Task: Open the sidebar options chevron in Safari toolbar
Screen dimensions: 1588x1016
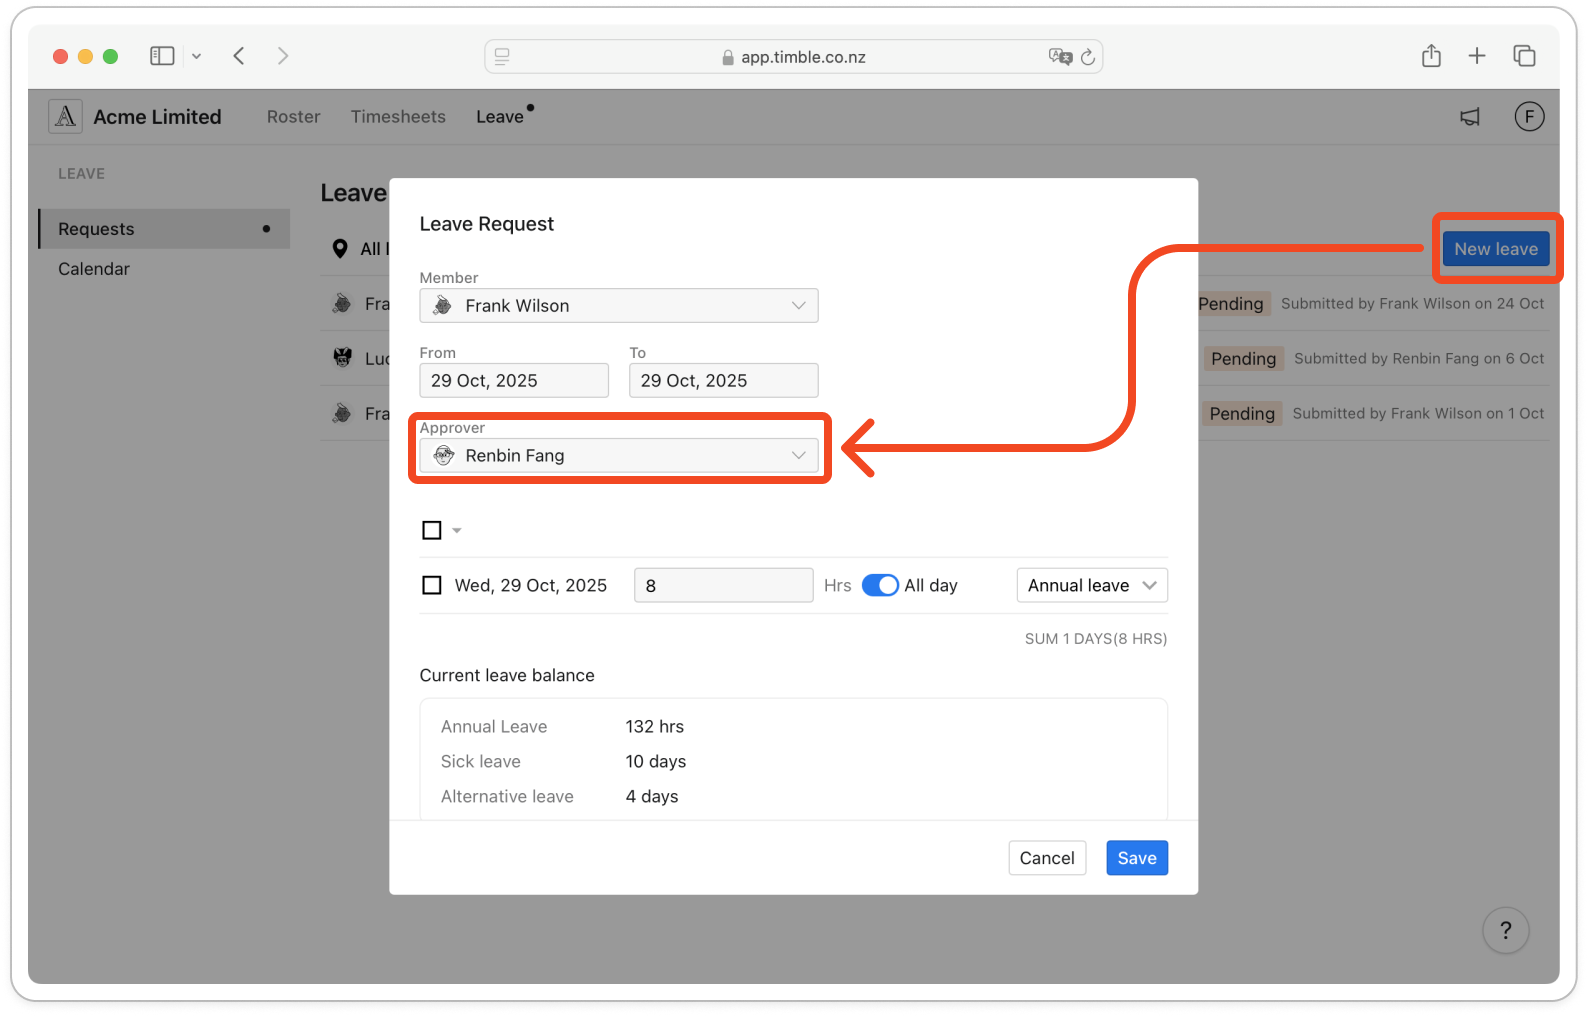Action: tap(197, 56)
